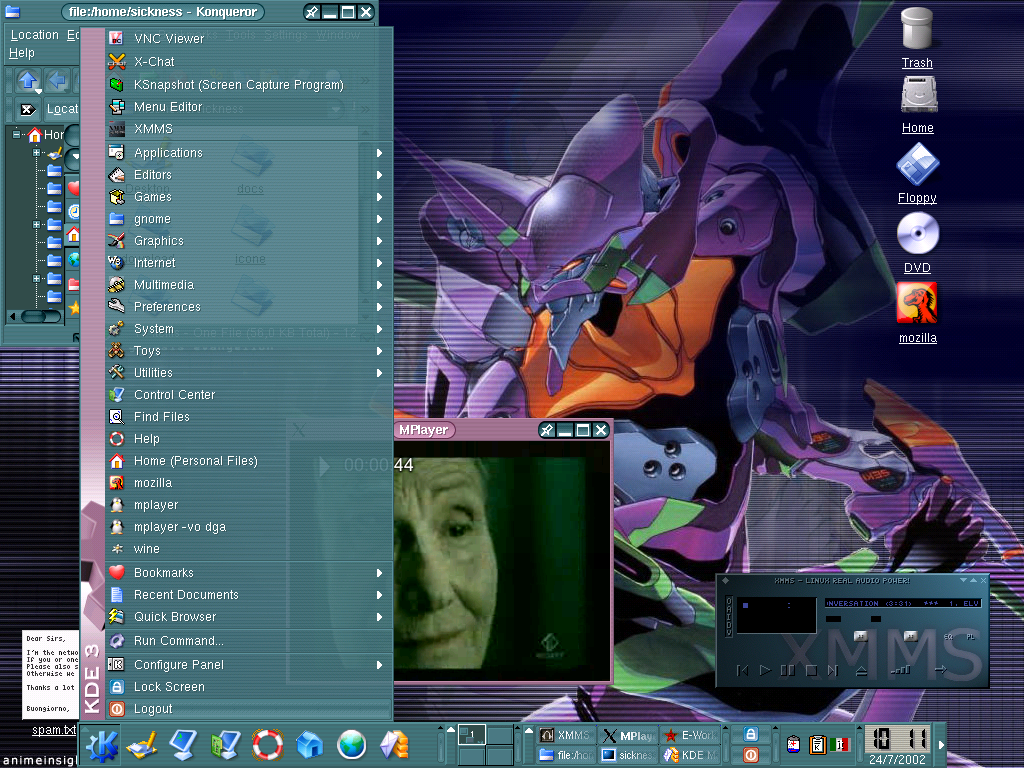Expand the System submenu
The height and width of the screenshot is (768, 1024).
[248, 328]
